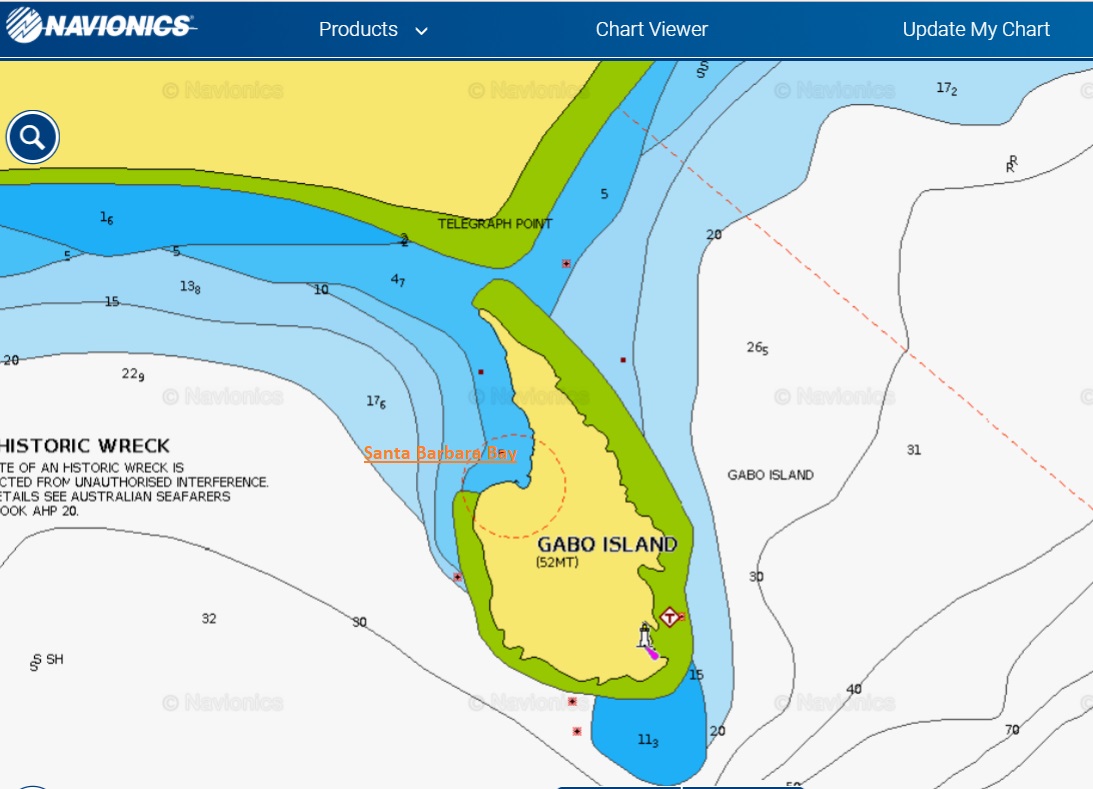
Task: Click the pink light flare by the lighthouse
Action: pos(653,653)
